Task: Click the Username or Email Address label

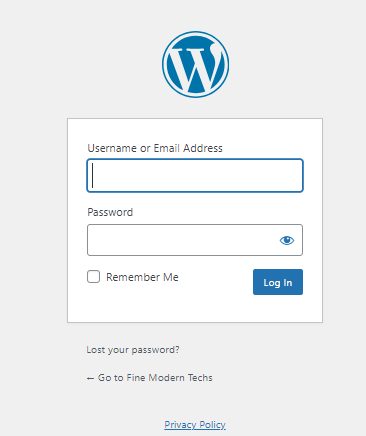Action: [155, 148]
